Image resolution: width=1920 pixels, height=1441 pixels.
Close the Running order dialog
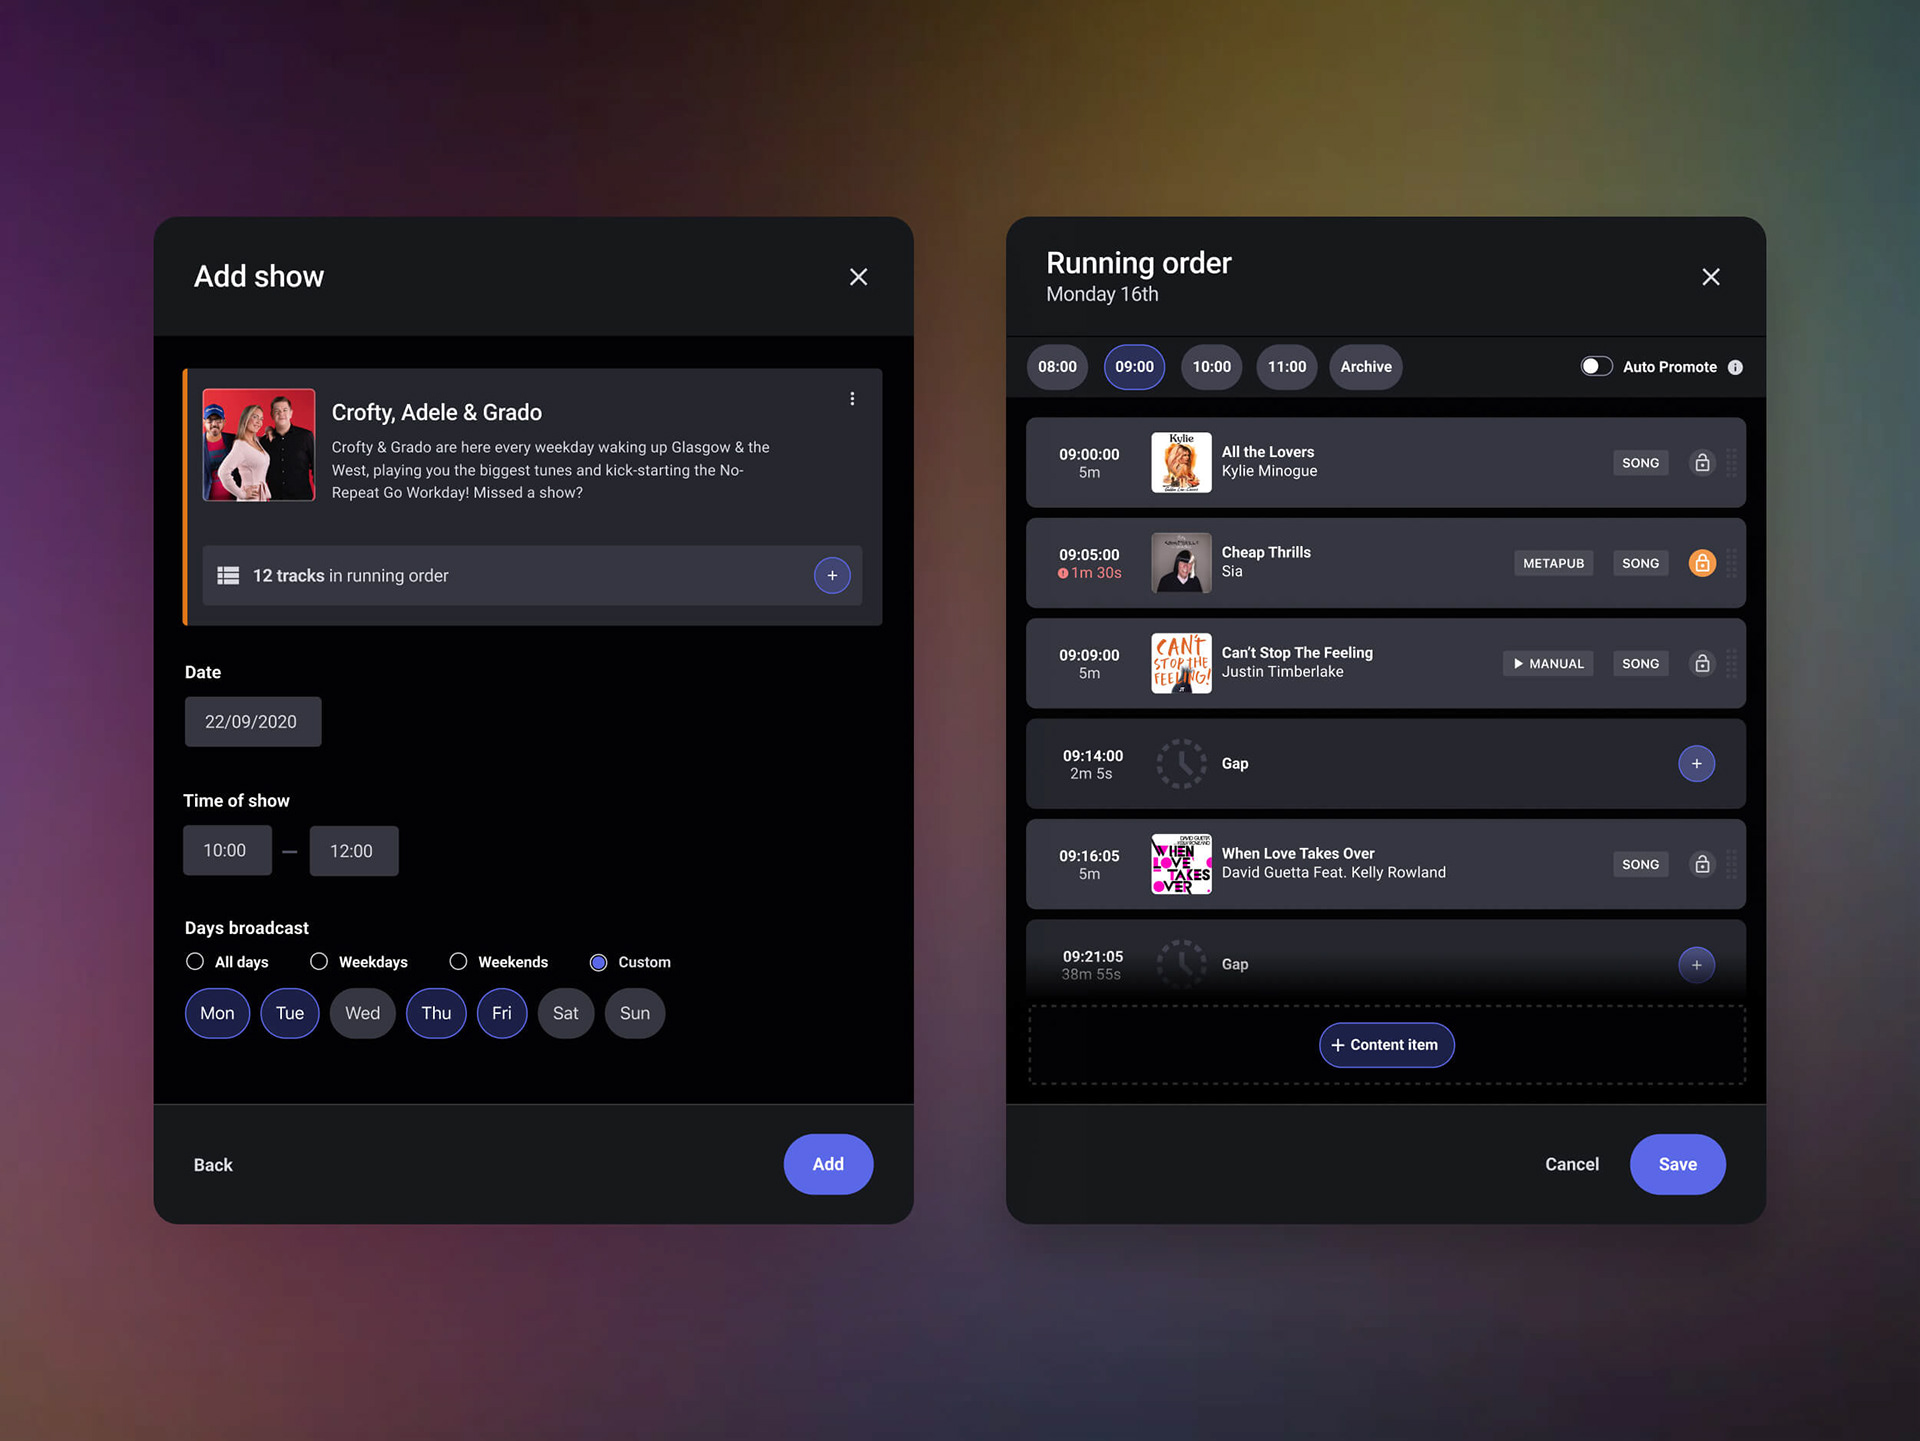pos(1711,277)
